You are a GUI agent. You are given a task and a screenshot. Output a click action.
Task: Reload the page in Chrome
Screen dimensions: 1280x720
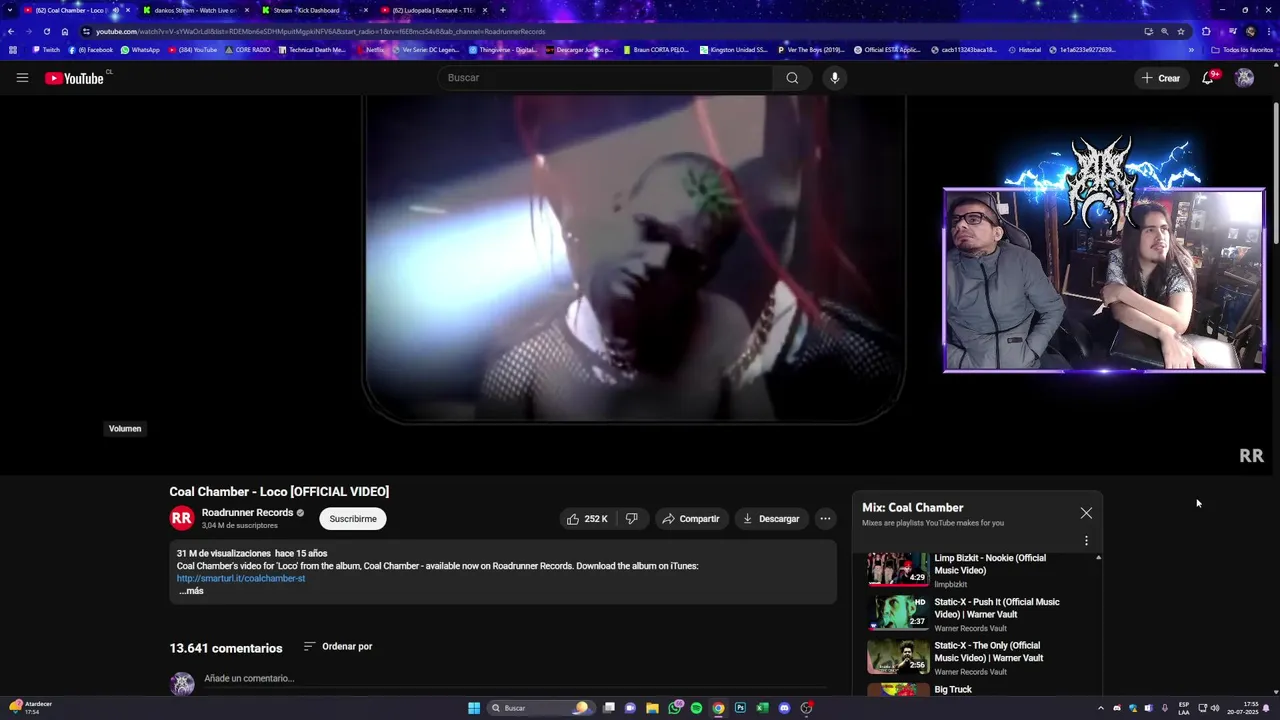coord(46,31)
